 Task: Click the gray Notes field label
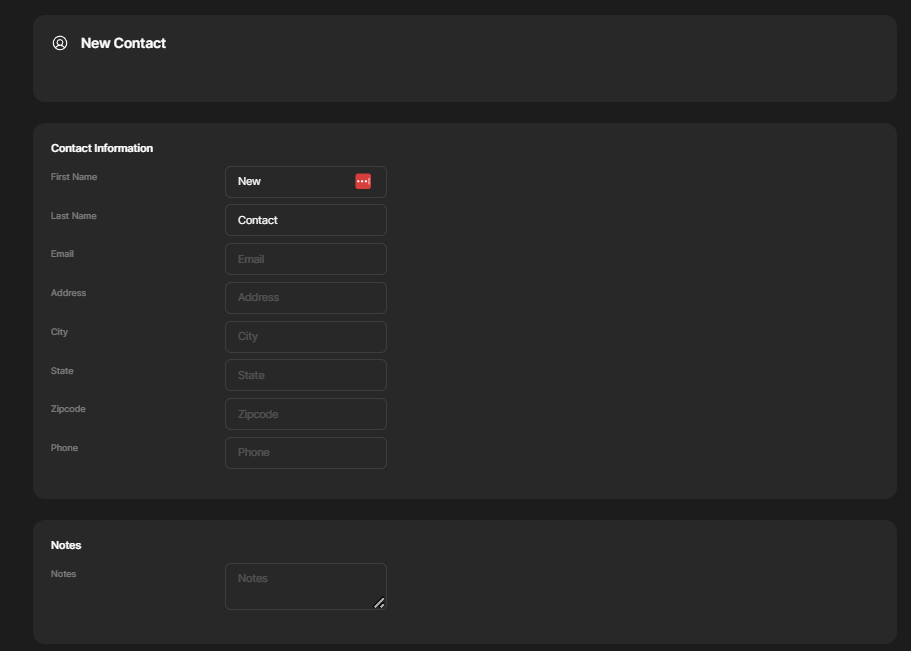pyautogui.click(x=63, y=574)
